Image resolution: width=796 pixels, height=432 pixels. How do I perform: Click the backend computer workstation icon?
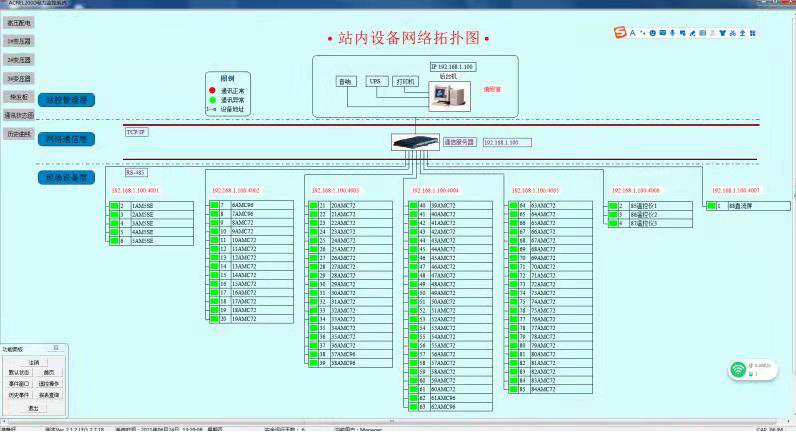450,96
